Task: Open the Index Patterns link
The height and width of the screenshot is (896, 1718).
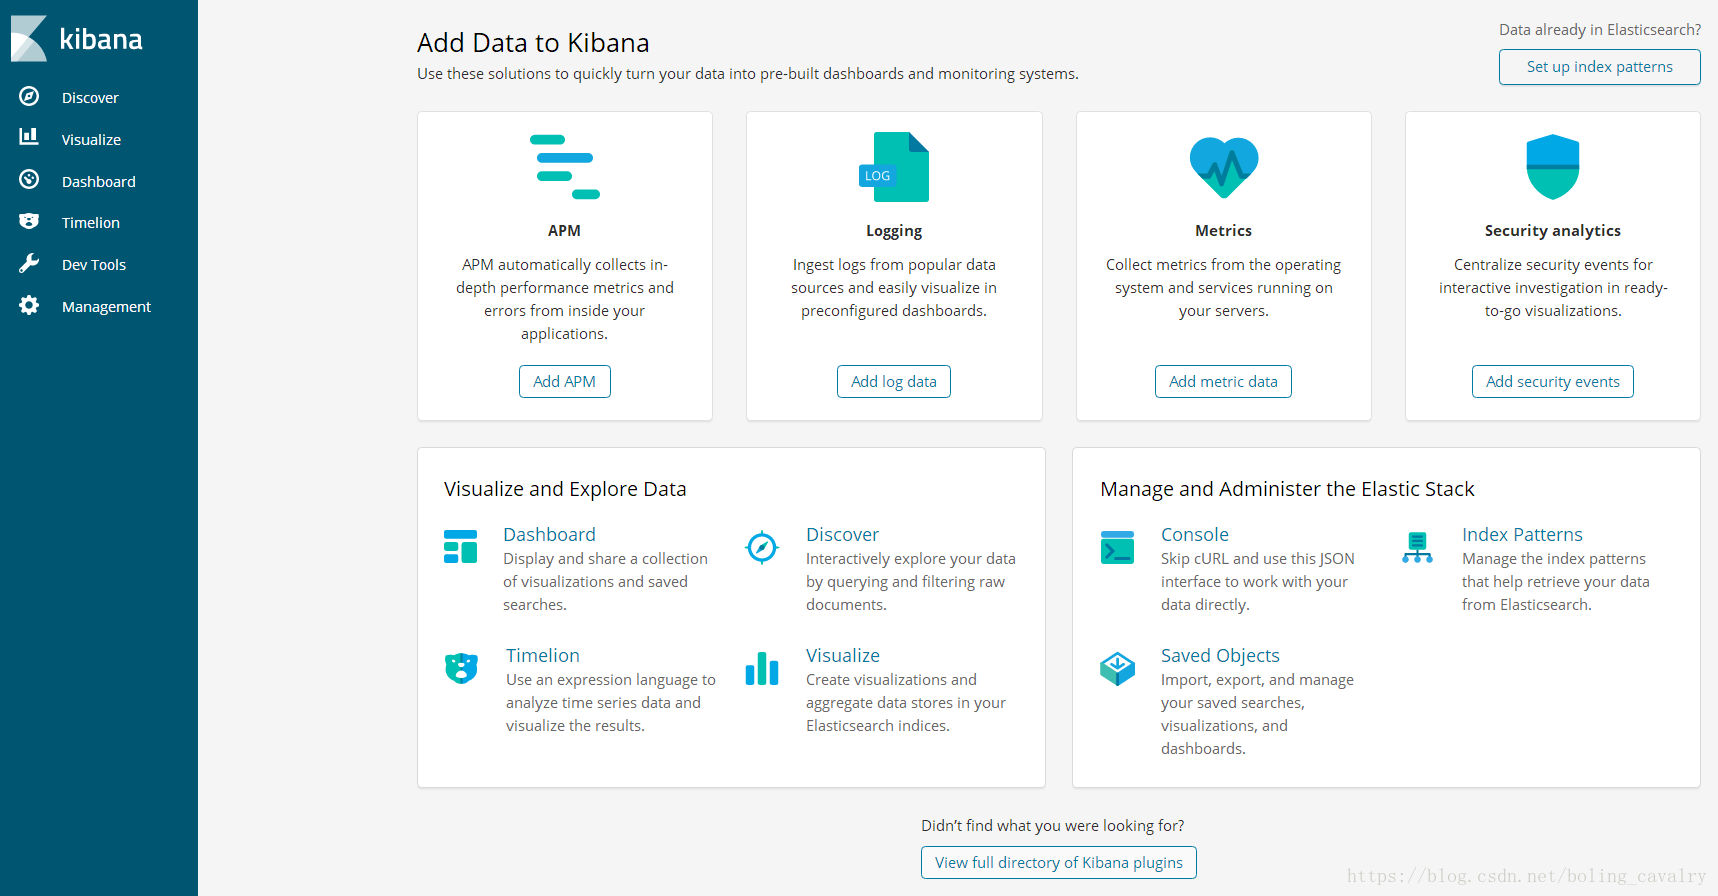Action: coord(1522,534)
